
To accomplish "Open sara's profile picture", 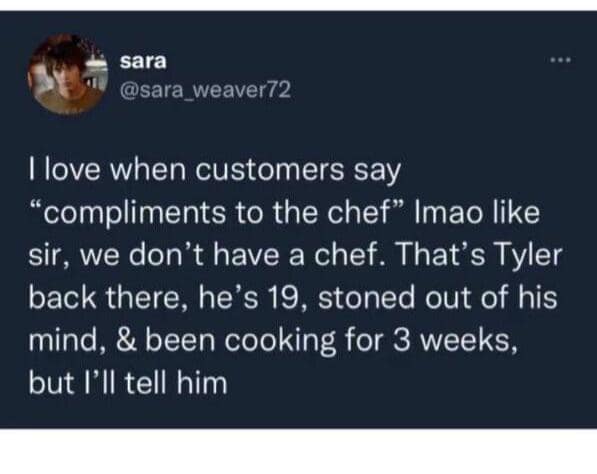I will [67, 74].
